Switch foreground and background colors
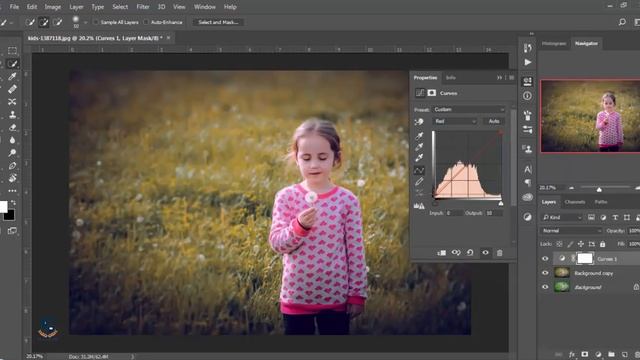The image size is (640, 360). 13,203
